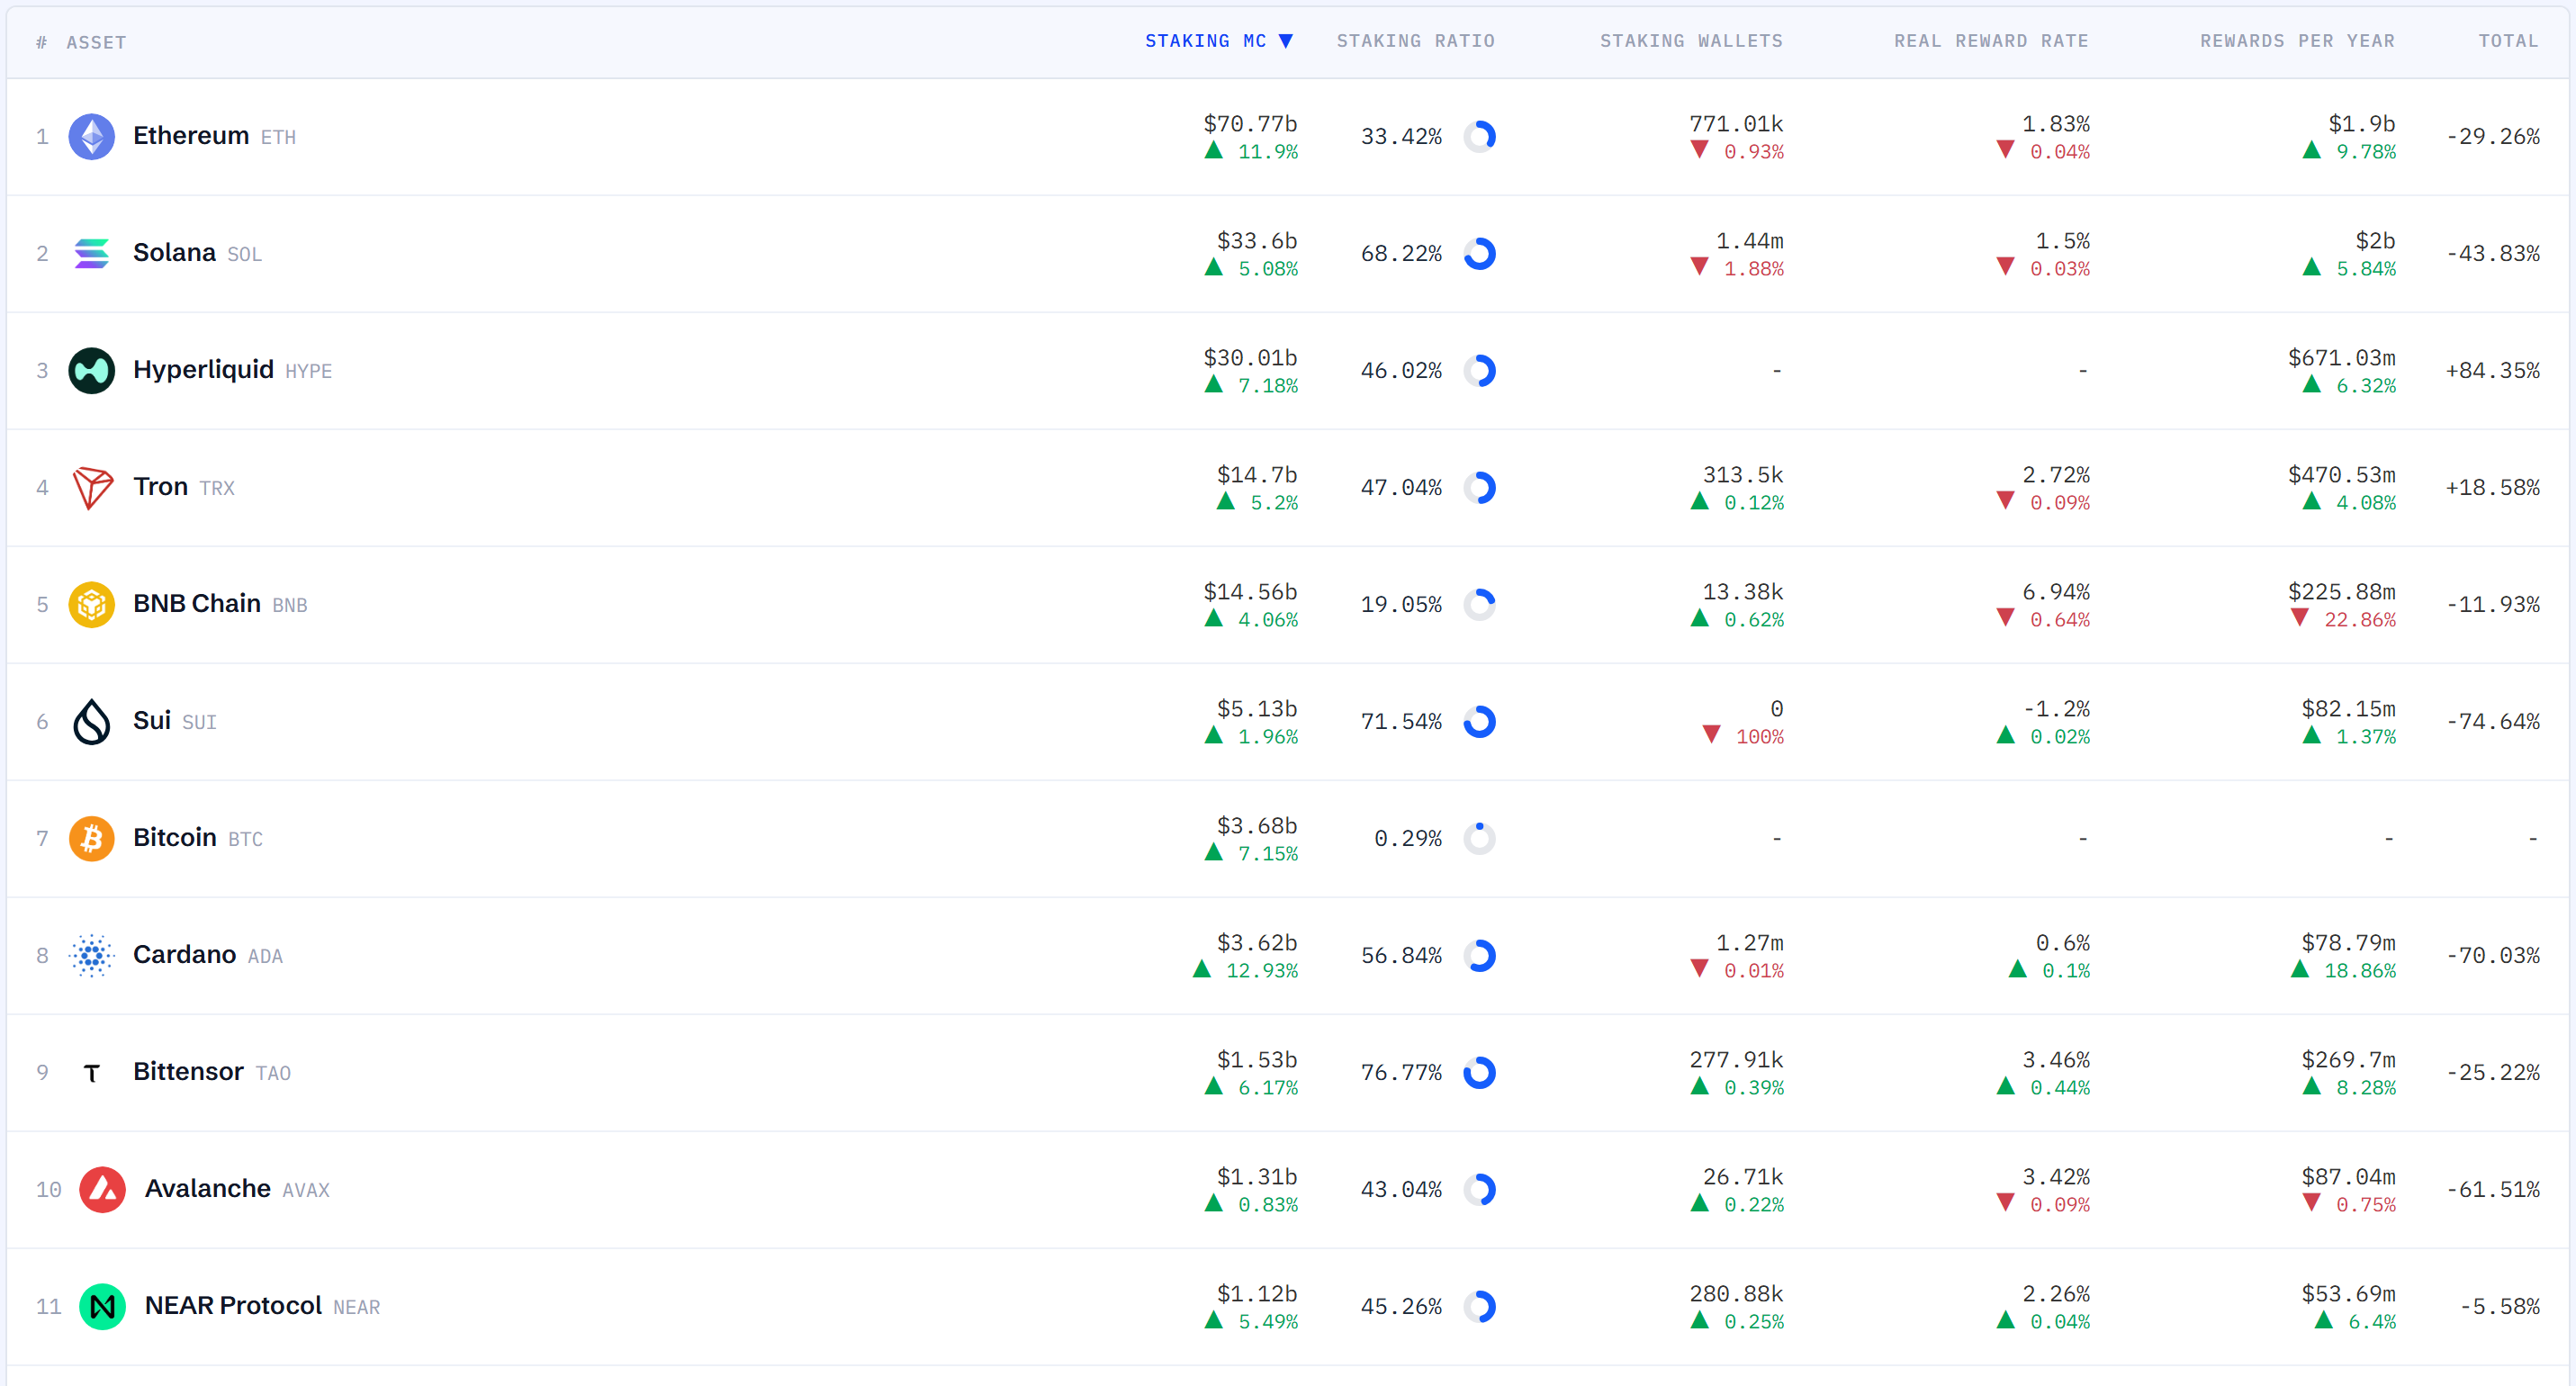Click the NEAR Protocol logo icon
This screenshot has width=2576, height=1386.
[102, 1306]
